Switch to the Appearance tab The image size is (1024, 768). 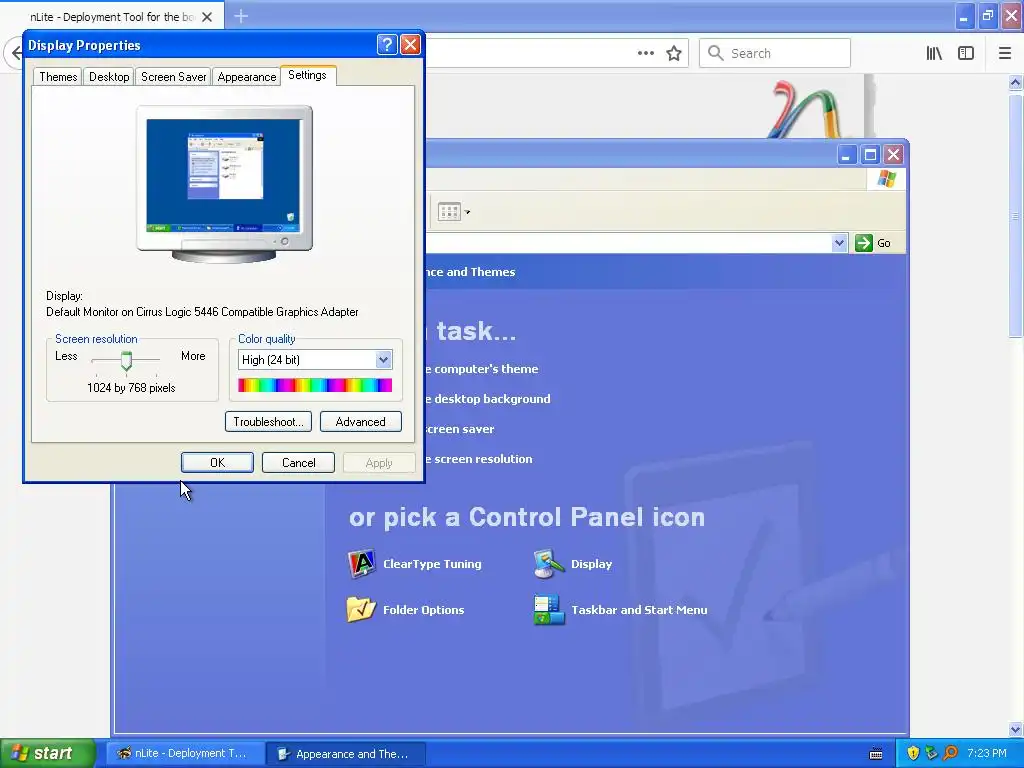pos(247,77)
